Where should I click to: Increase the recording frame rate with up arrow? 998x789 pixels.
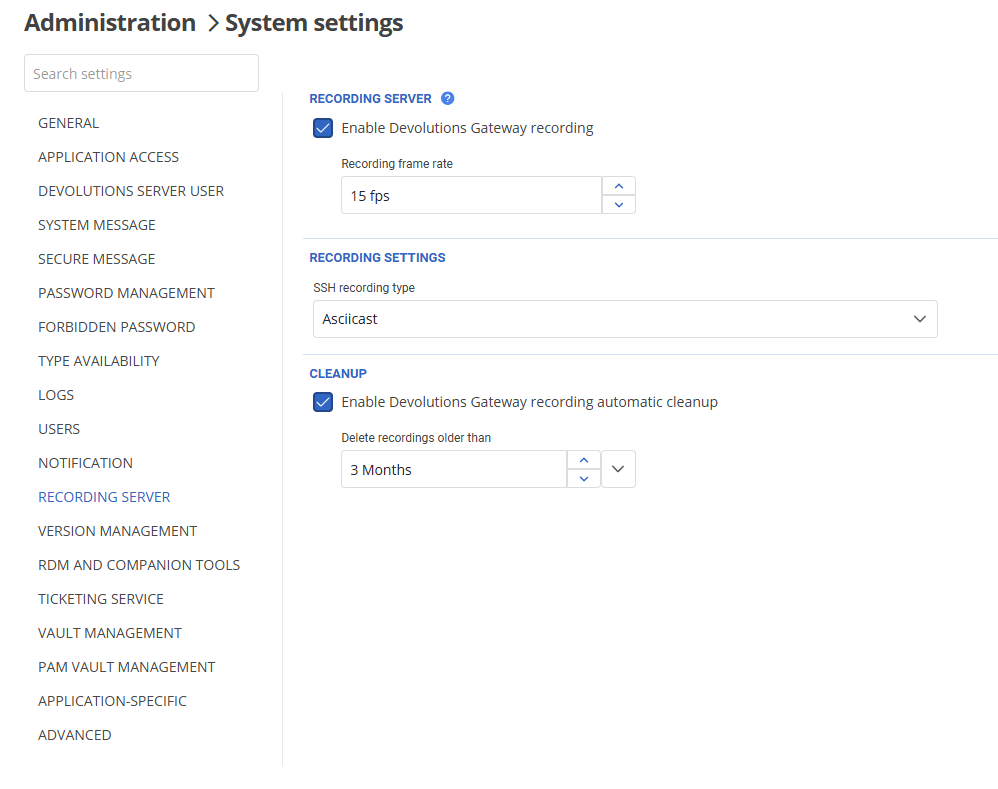(x=618, y=184)
